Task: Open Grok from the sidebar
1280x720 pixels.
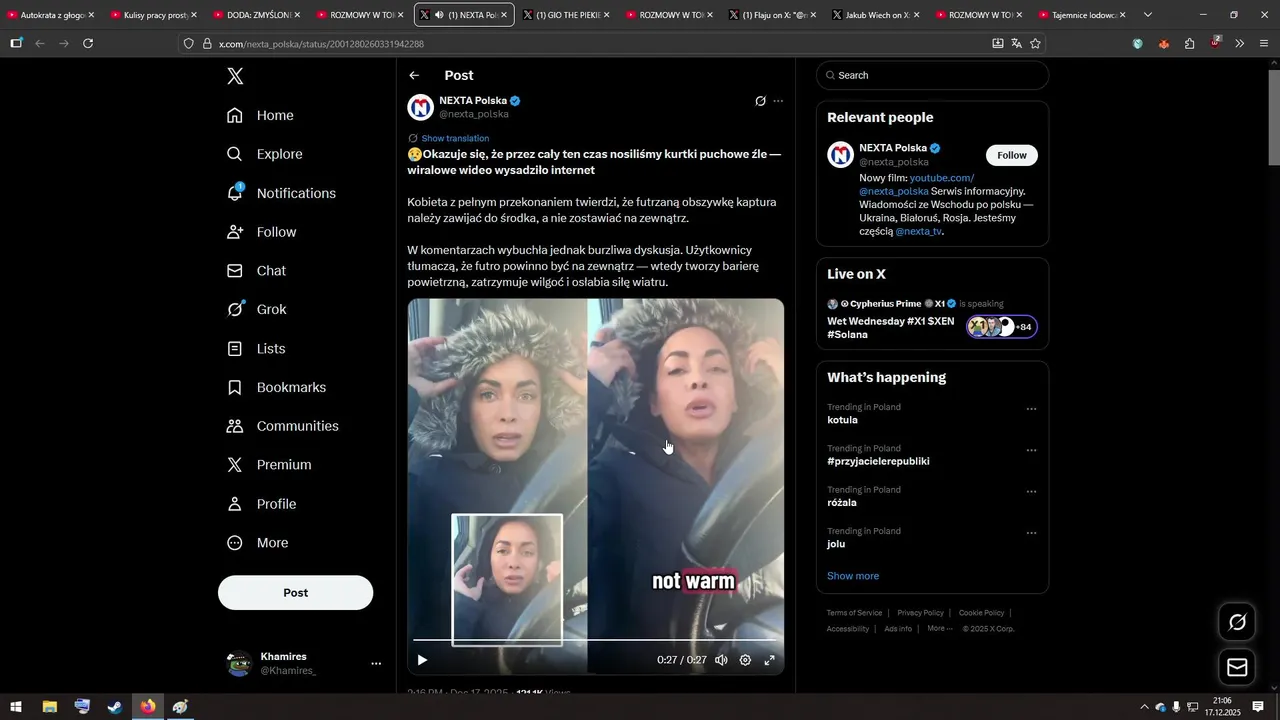Action: click(x=256, y=309)
